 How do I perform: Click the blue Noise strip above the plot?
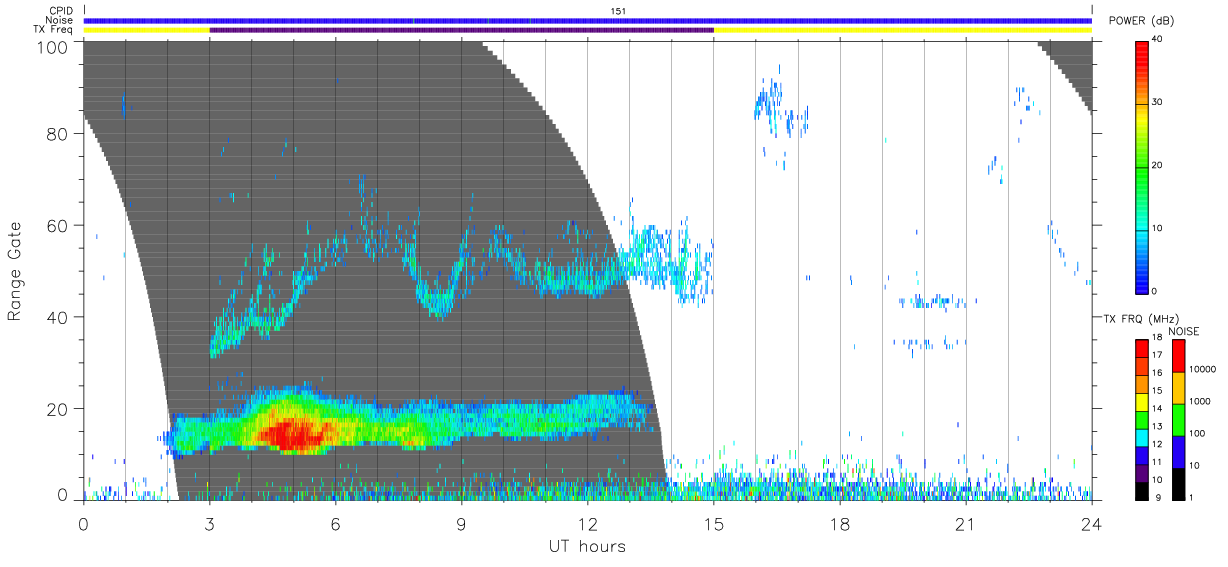588,20
